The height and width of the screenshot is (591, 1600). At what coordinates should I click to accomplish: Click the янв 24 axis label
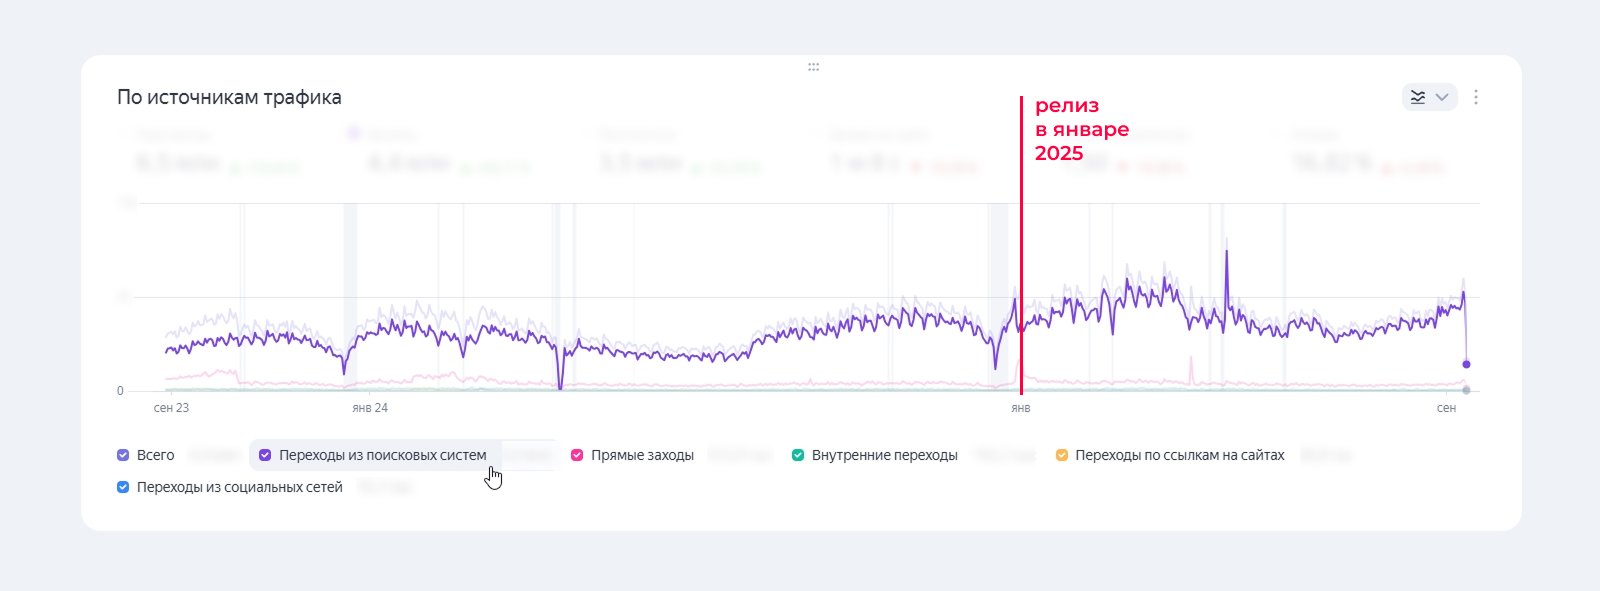click(x=370, y=408)
